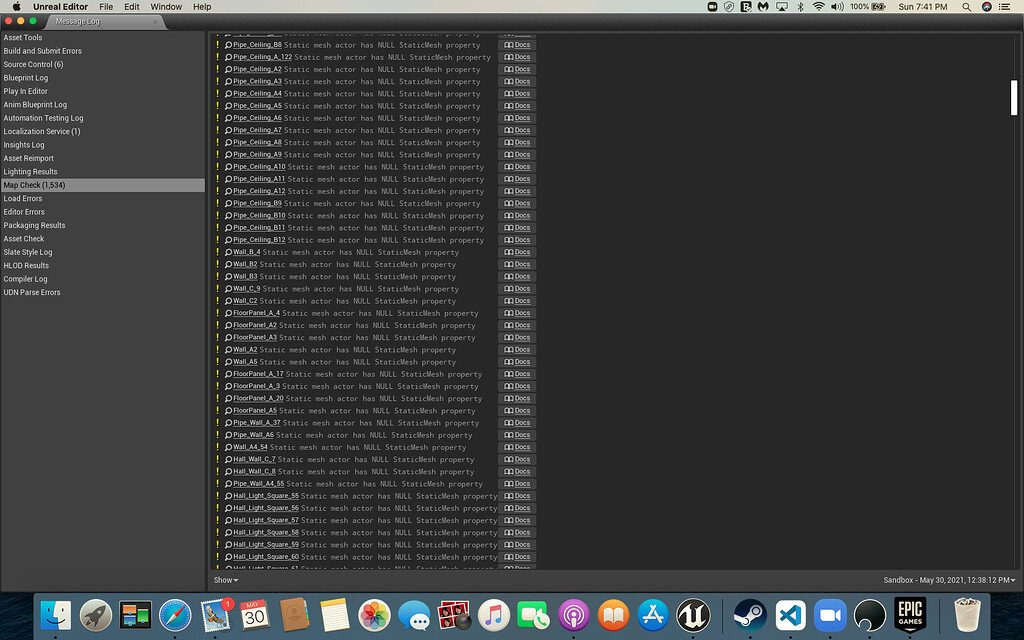Viewport: 1024px width, 640px height.
Task: Open the Wi-Fi status icon in menu bar
Action: (819, 7)
